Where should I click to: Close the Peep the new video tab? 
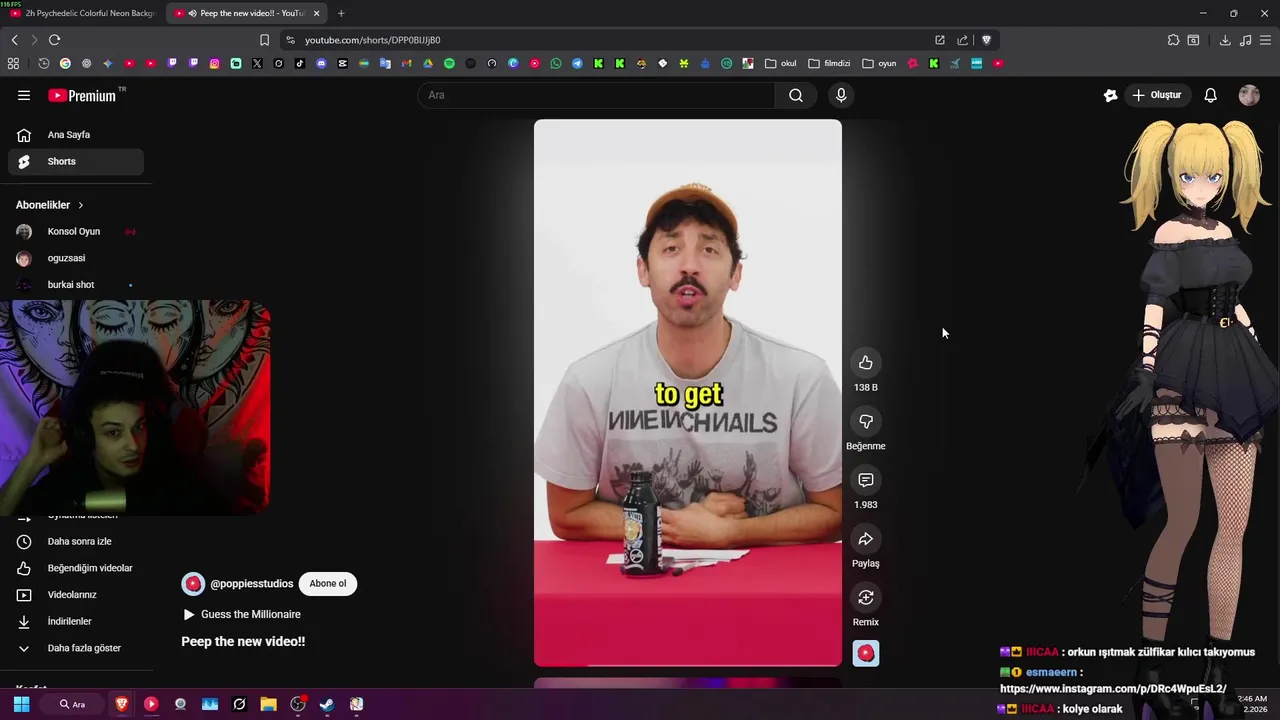click(316, 13)
